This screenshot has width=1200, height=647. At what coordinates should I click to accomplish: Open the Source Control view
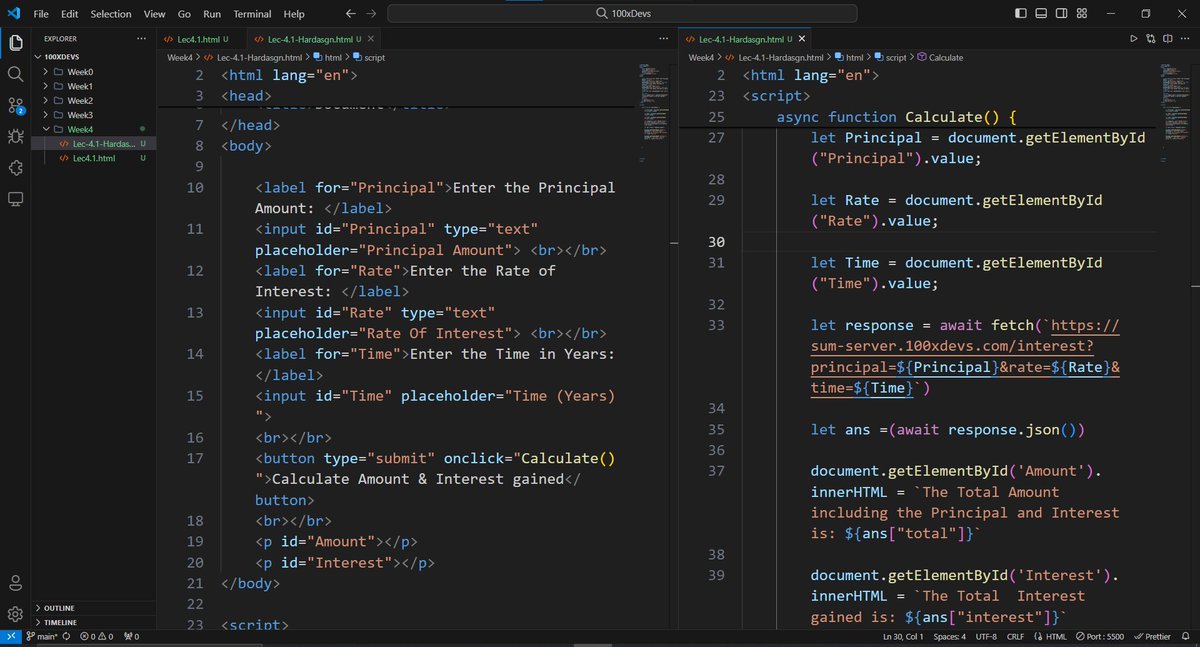click(x=15, y=105)
